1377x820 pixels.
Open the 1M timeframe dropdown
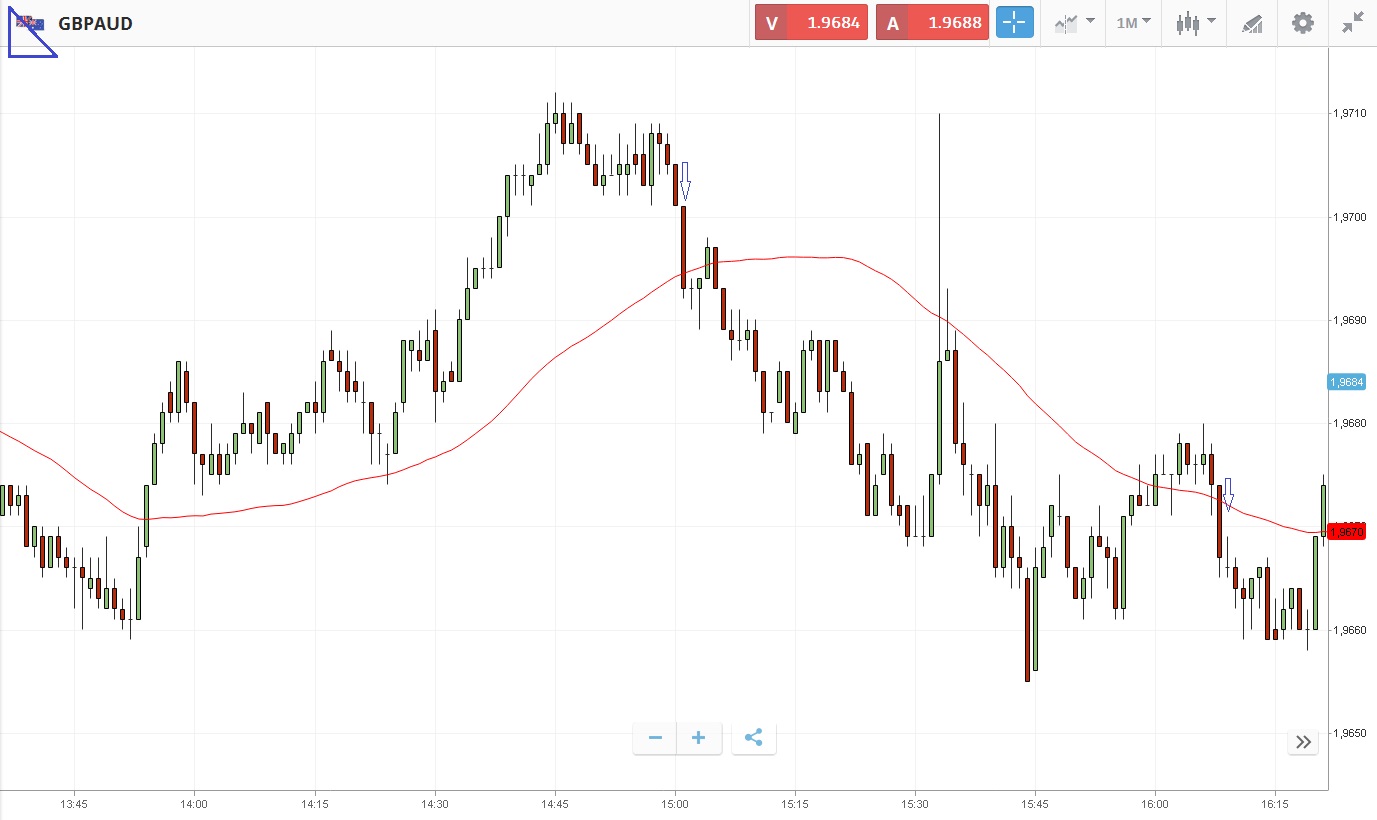1133,23
